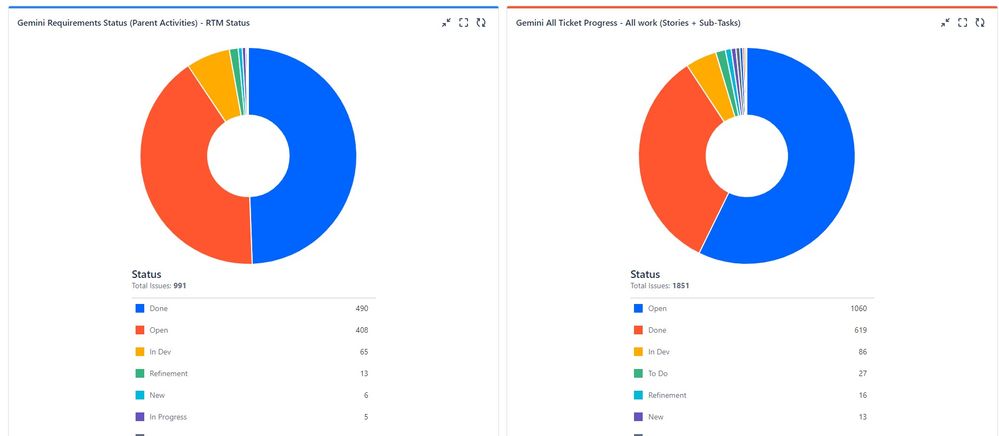This screenshot has height=436, width=999.
Task: Open the Refinement link in Ticket Progress legend
Action: (x=668, y=395)
